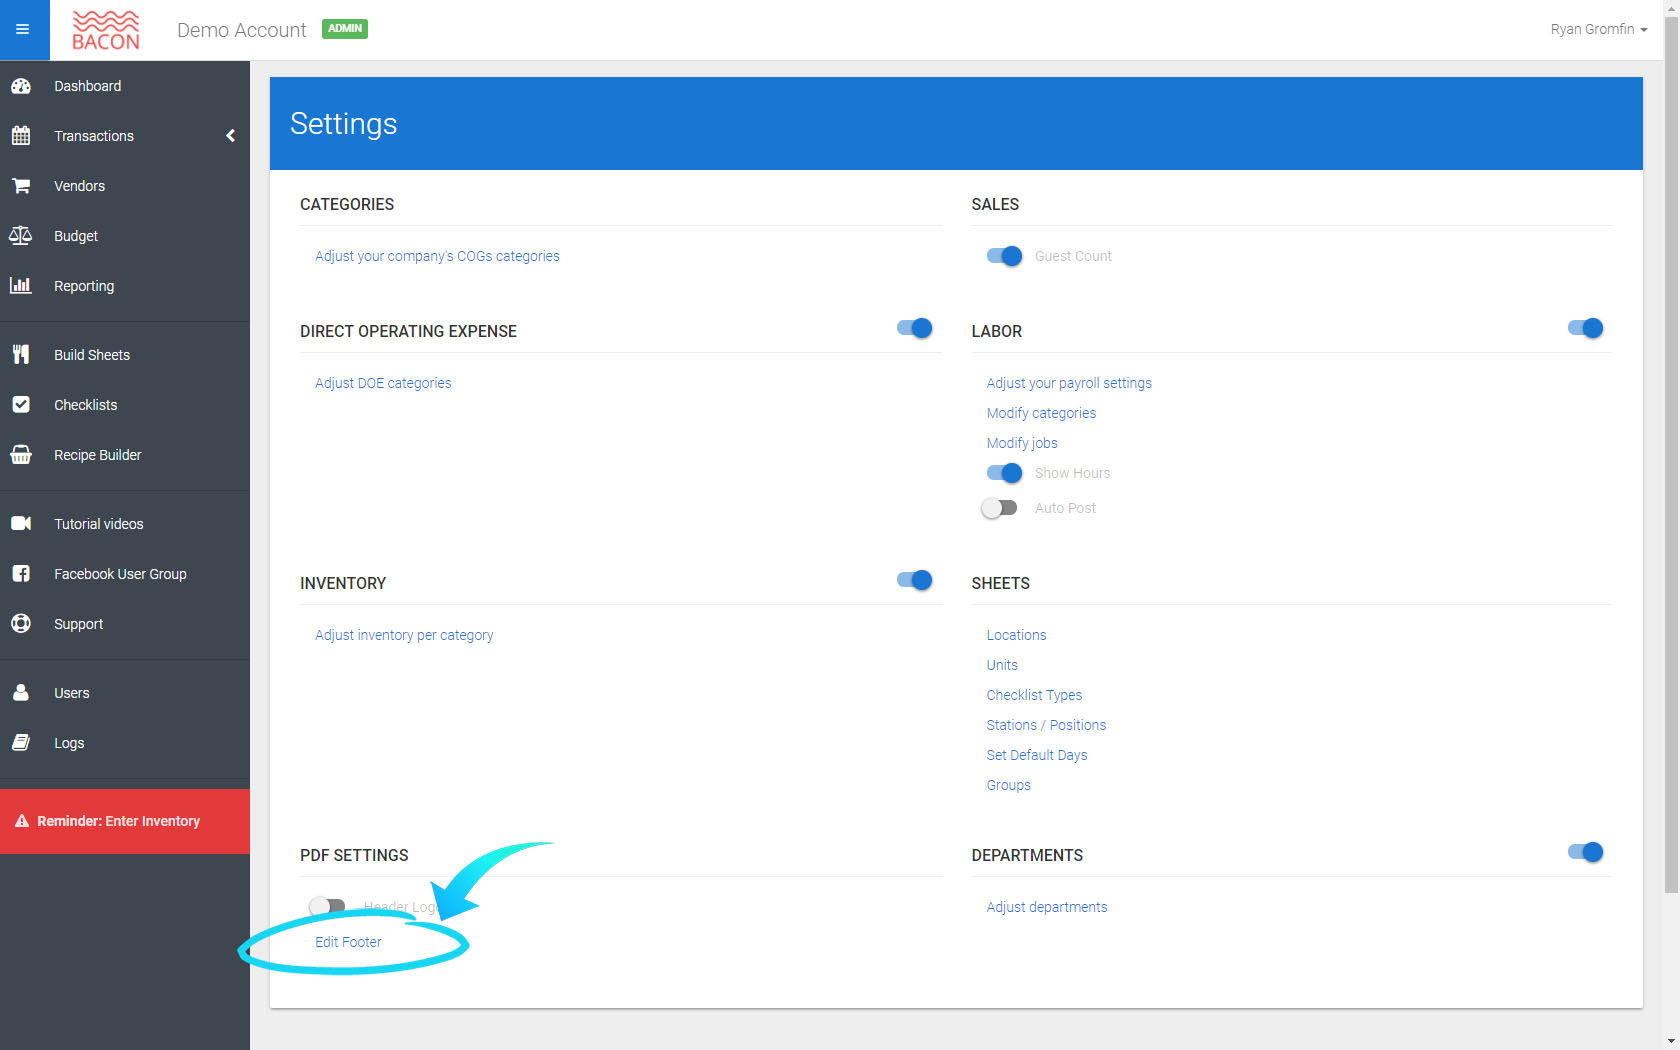Open the Locations link
This screenshot has height=1050, width=1680.
point(1016,635)
